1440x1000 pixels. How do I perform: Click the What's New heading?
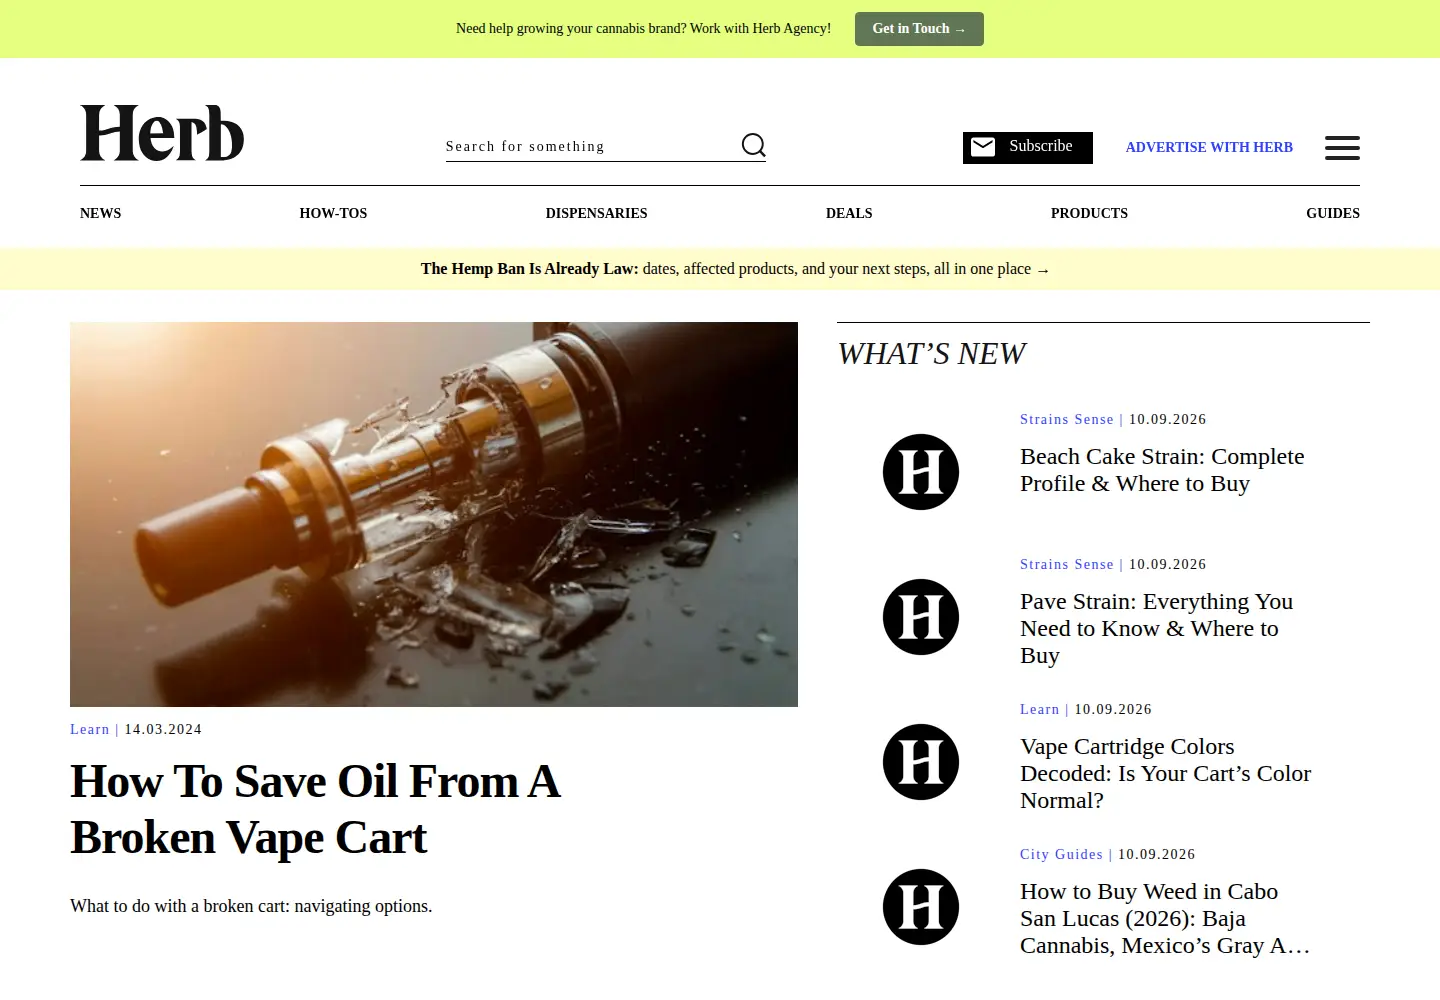tap(931, 354)
